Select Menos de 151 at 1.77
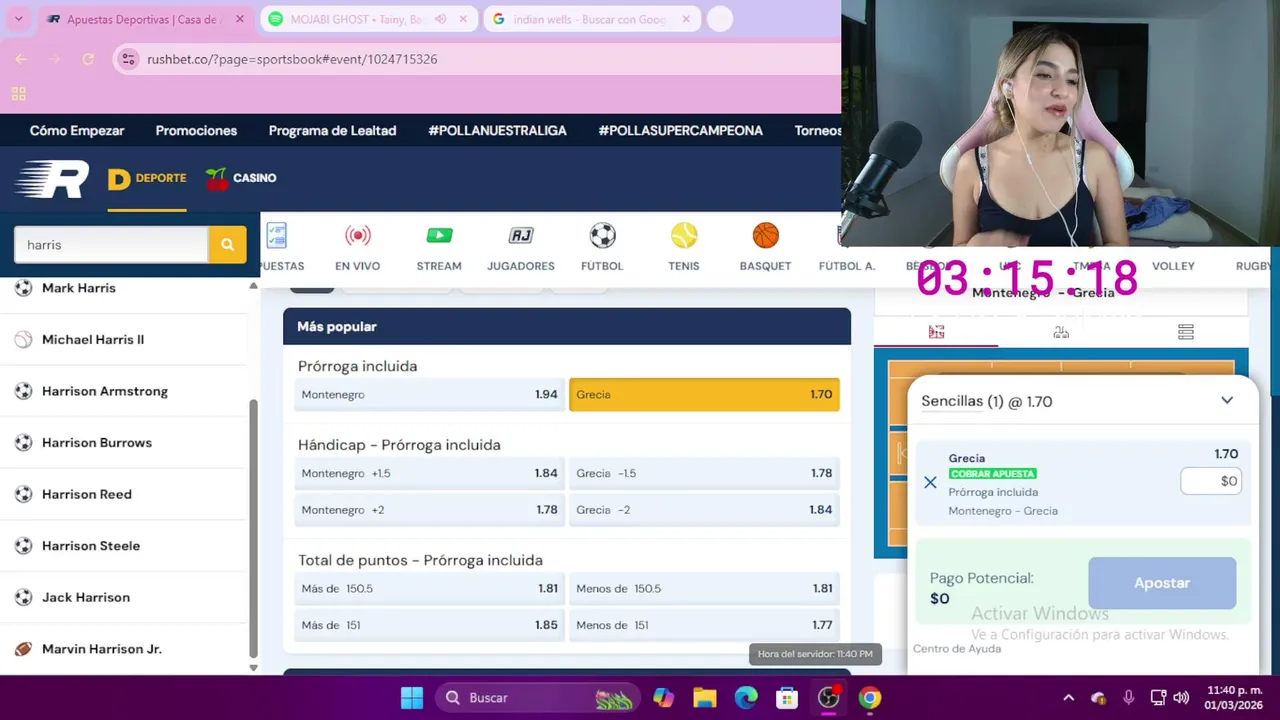The image size is (1280, 720). (x=704, y=625)
